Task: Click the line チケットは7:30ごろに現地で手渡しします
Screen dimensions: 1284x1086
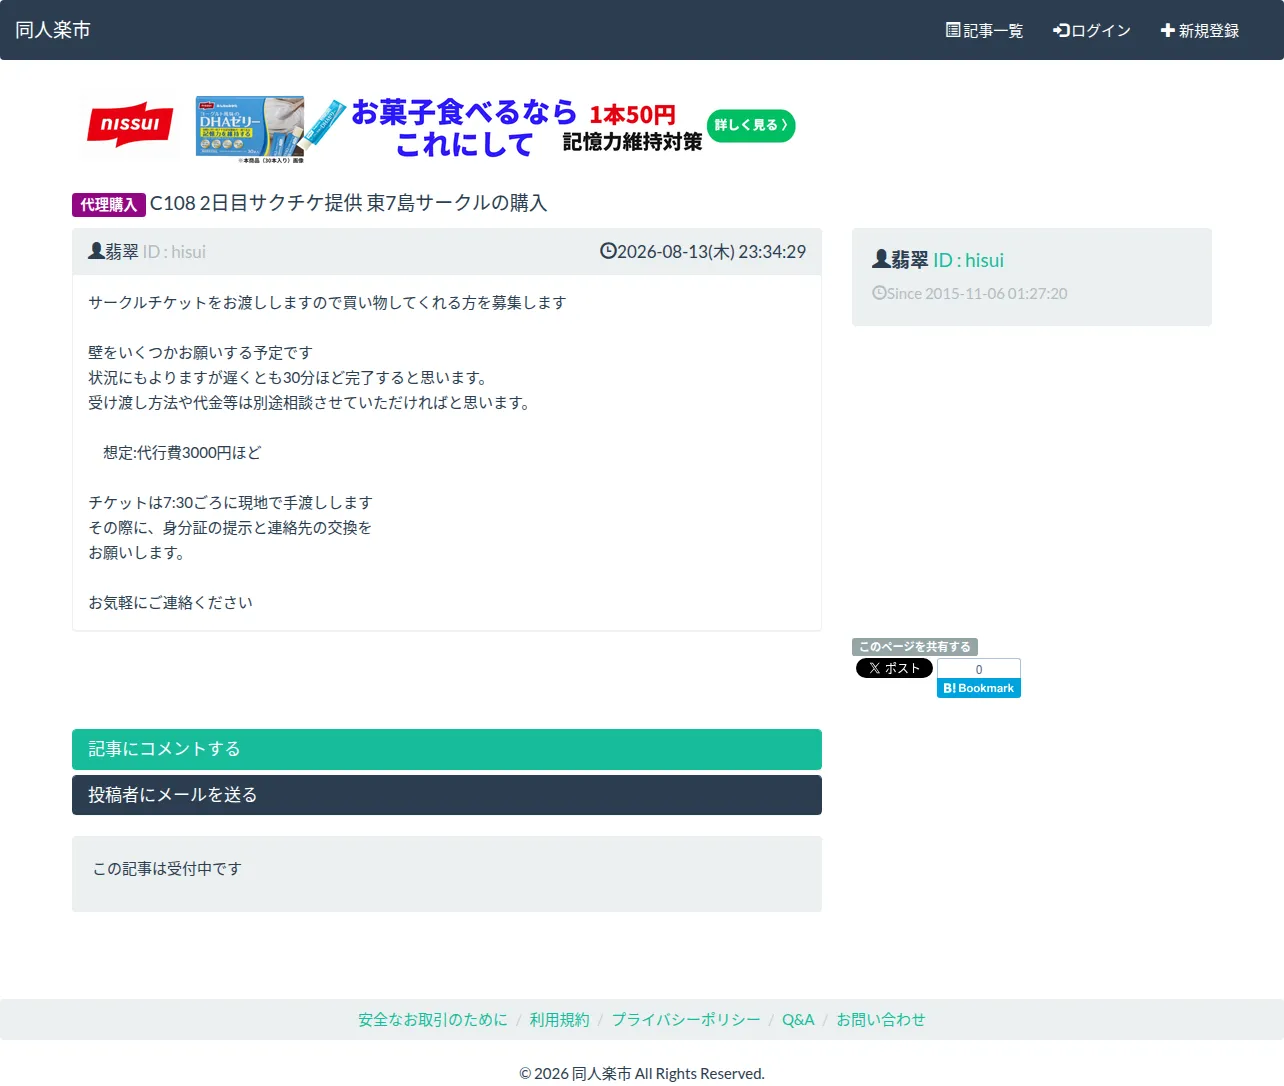Action: coord(230,503)
